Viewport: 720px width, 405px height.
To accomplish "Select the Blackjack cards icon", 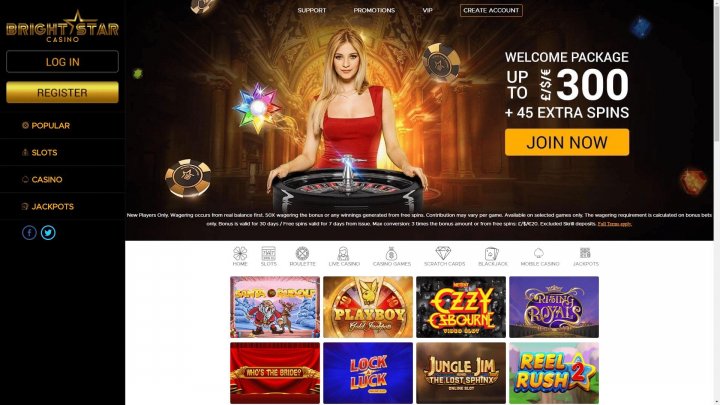I will coord(492,253).
